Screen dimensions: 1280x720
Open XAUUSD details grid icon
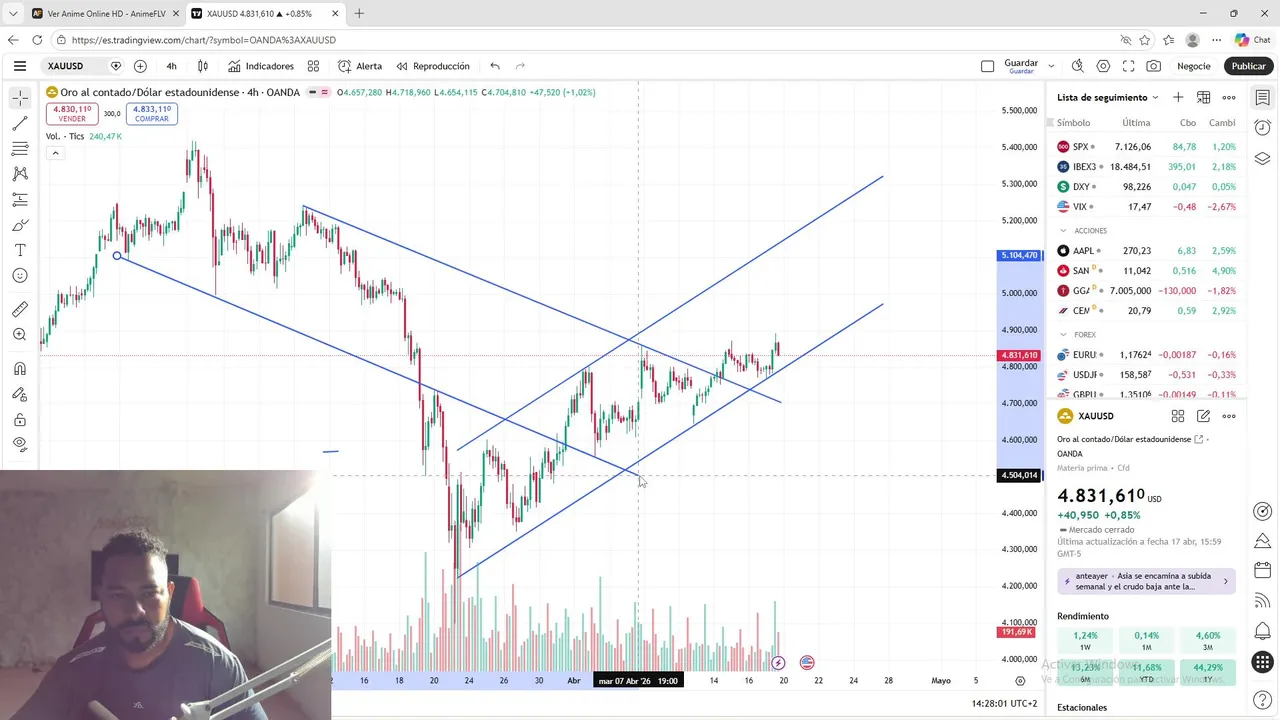[1178, 416]
